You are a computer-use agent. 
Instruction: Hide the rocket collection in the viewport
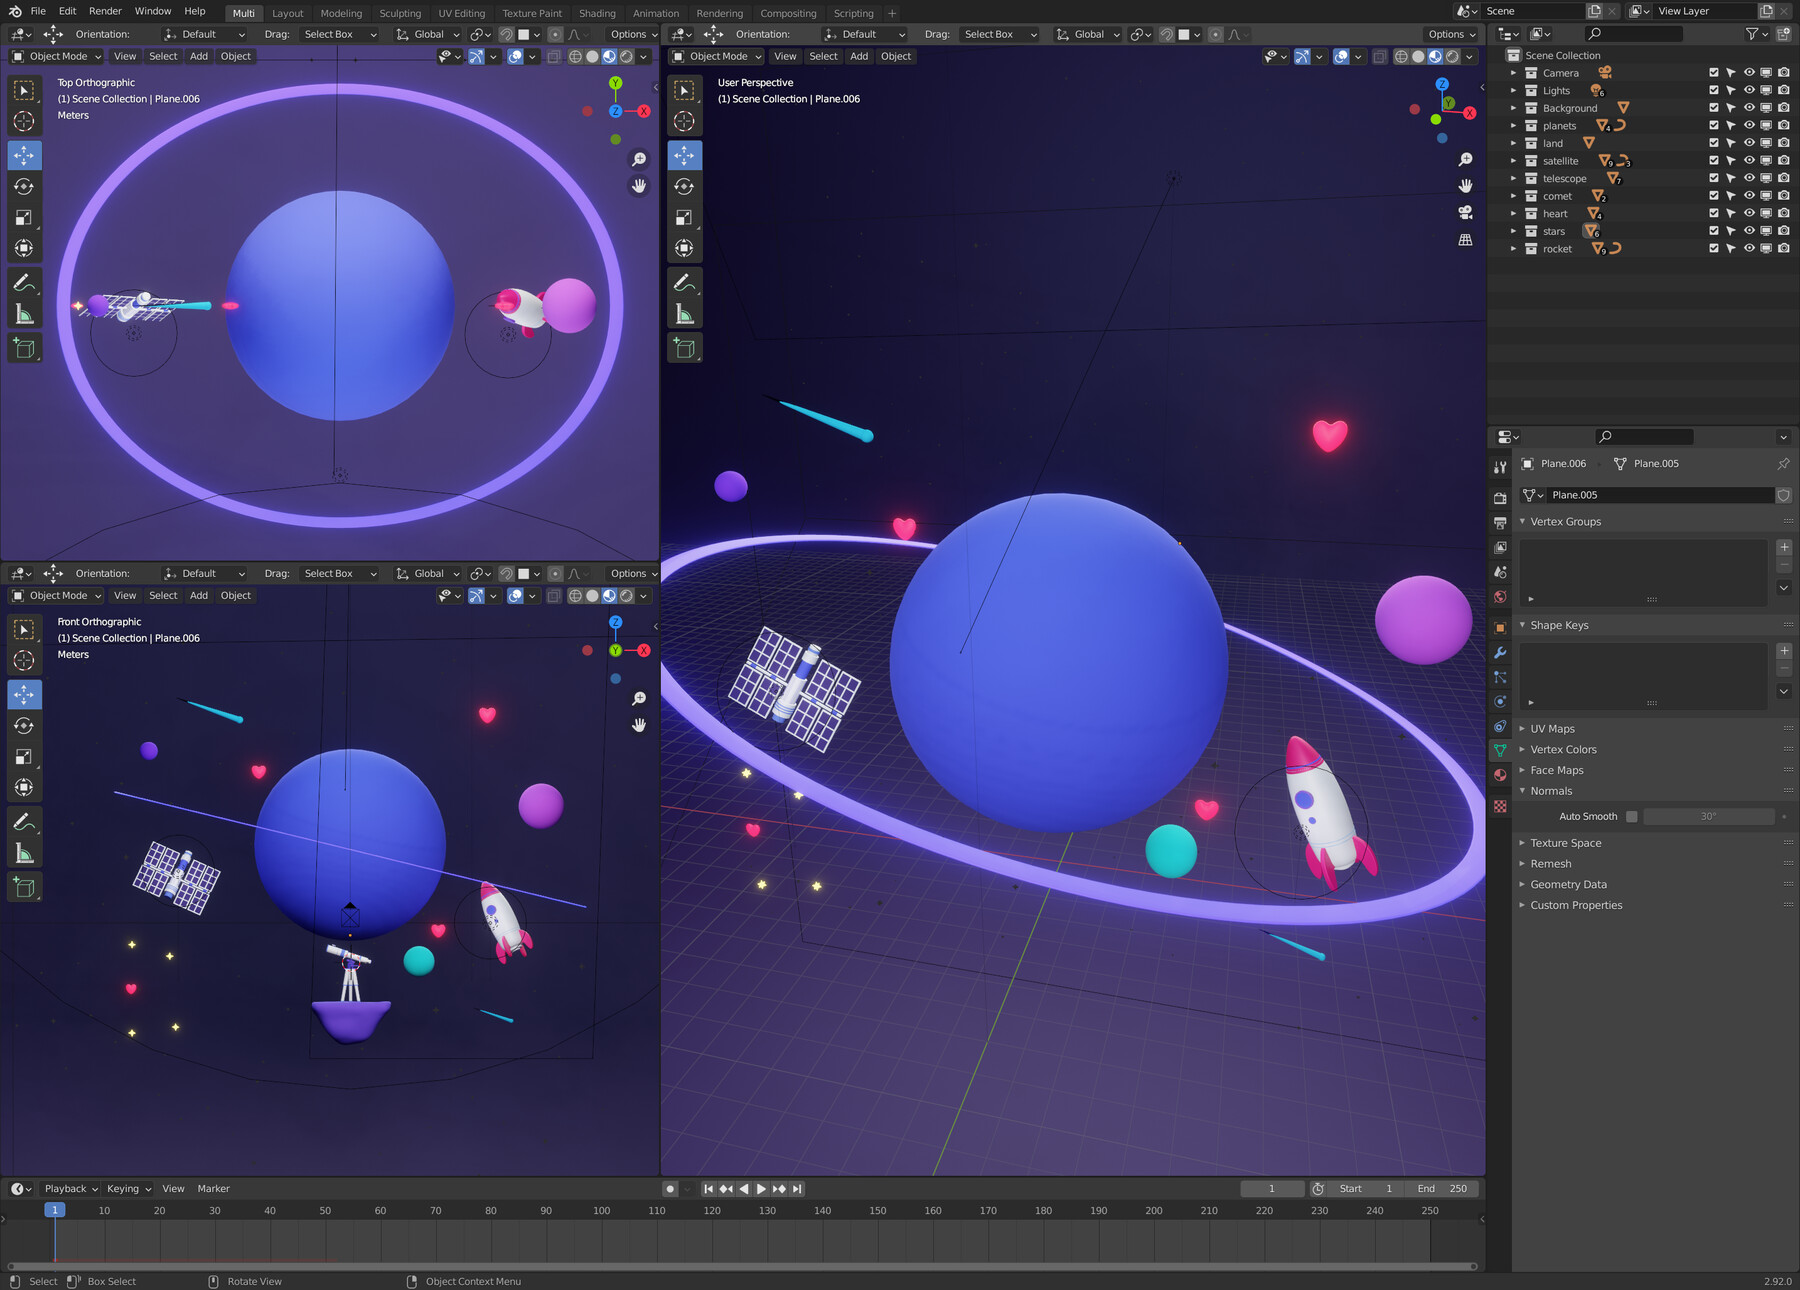tap(1749, 248)
